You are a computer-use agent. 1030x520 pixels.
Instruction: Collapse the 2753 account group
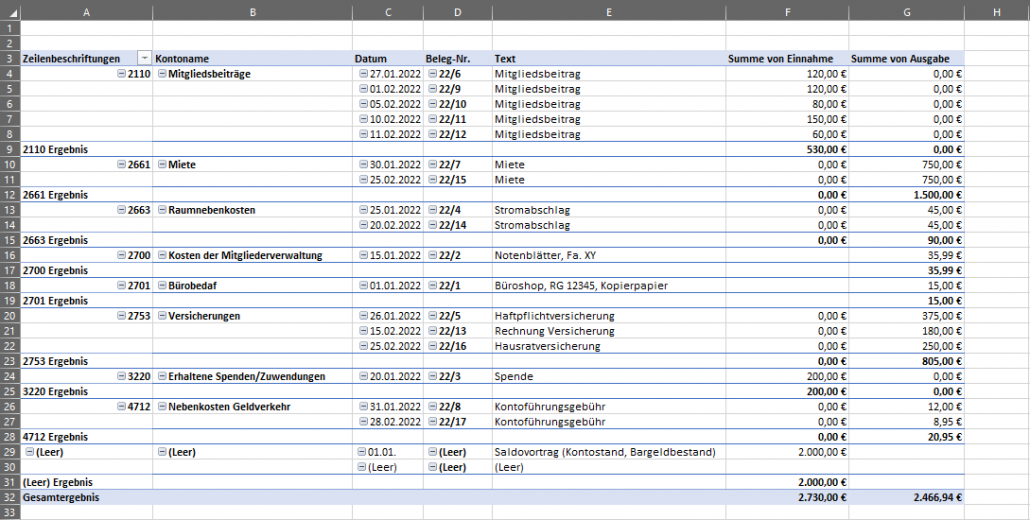click(x=121, y=315)
